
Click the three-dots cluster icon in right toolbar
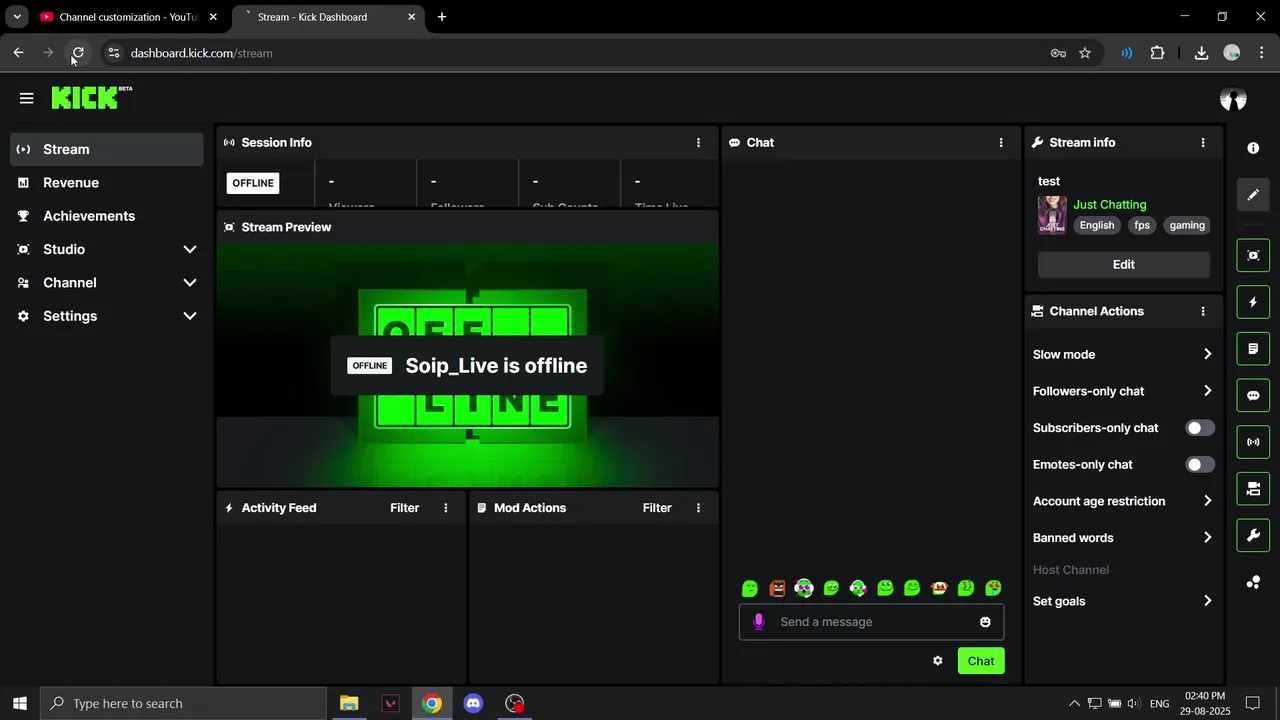(1253, 582)
